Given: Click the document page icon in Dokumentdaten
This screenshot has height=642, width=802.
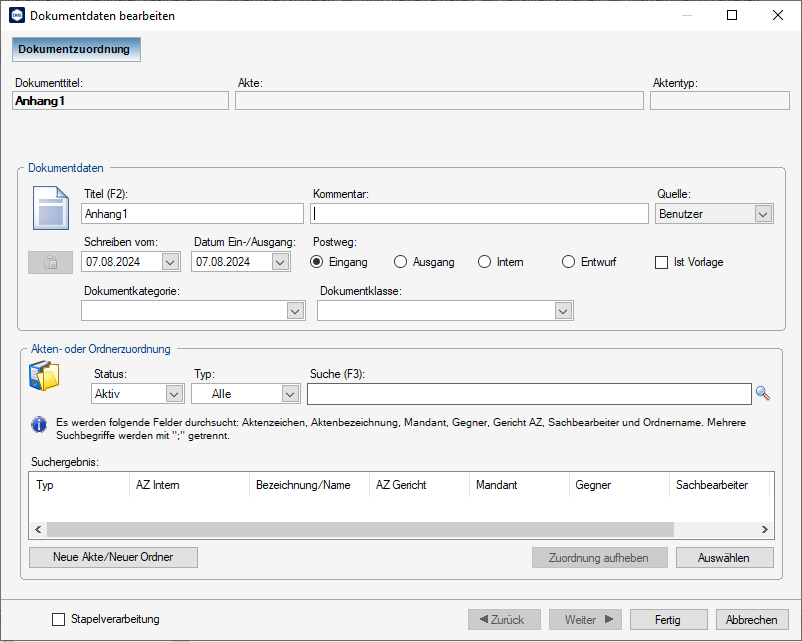Looking at the screenshot, I should pyautogui.click(x=51, y=208).
